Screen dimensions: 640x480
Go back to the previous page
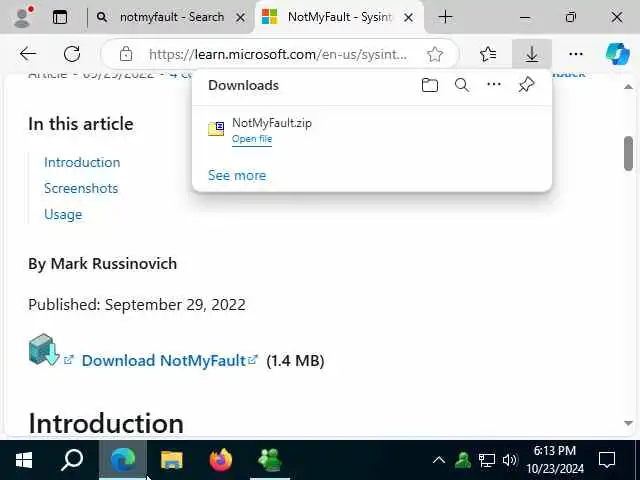pos(28,54)
